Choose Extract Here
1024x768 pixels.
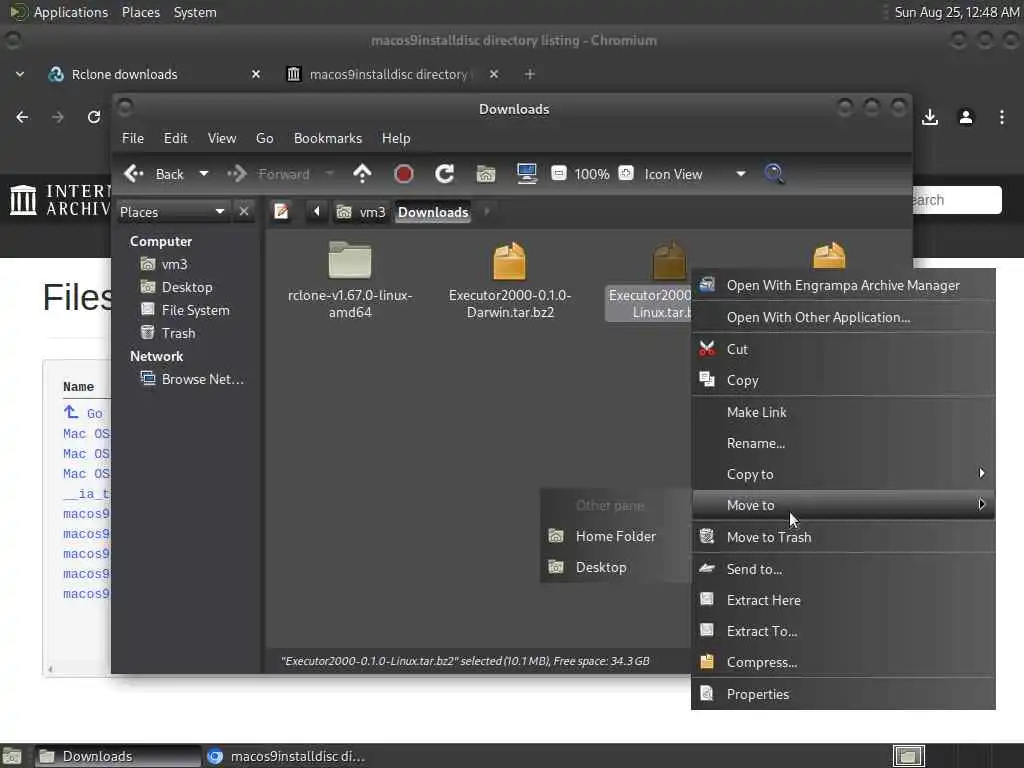click(843, 600)
